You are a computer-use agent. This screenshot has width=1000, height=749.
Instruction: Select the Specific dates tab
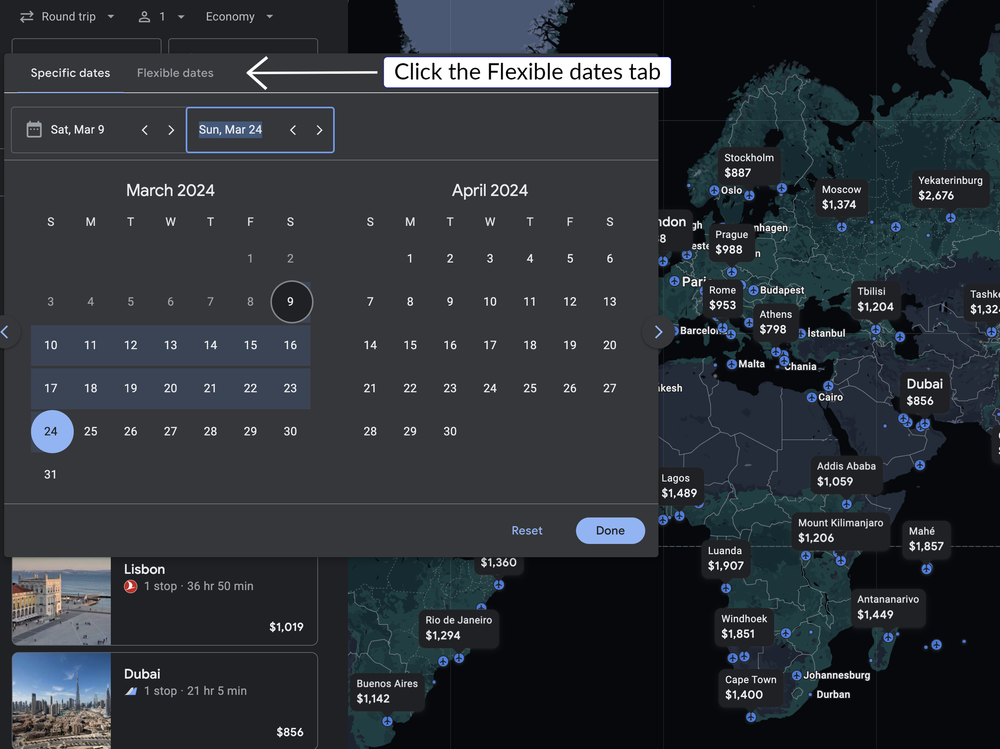point(69,72)
